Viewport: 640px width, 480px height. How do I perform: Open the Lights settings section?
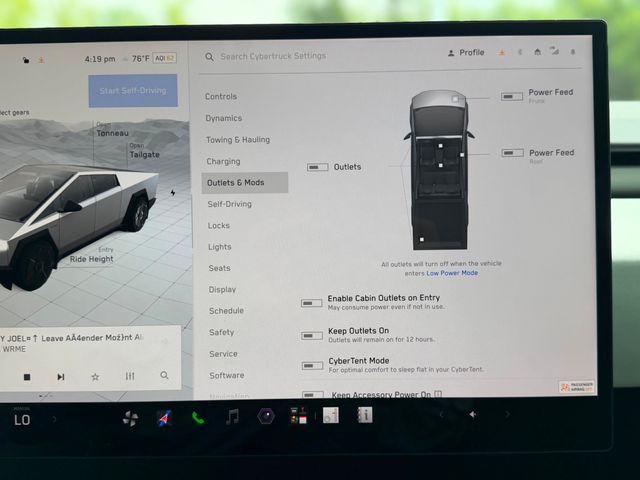point(220,247)
